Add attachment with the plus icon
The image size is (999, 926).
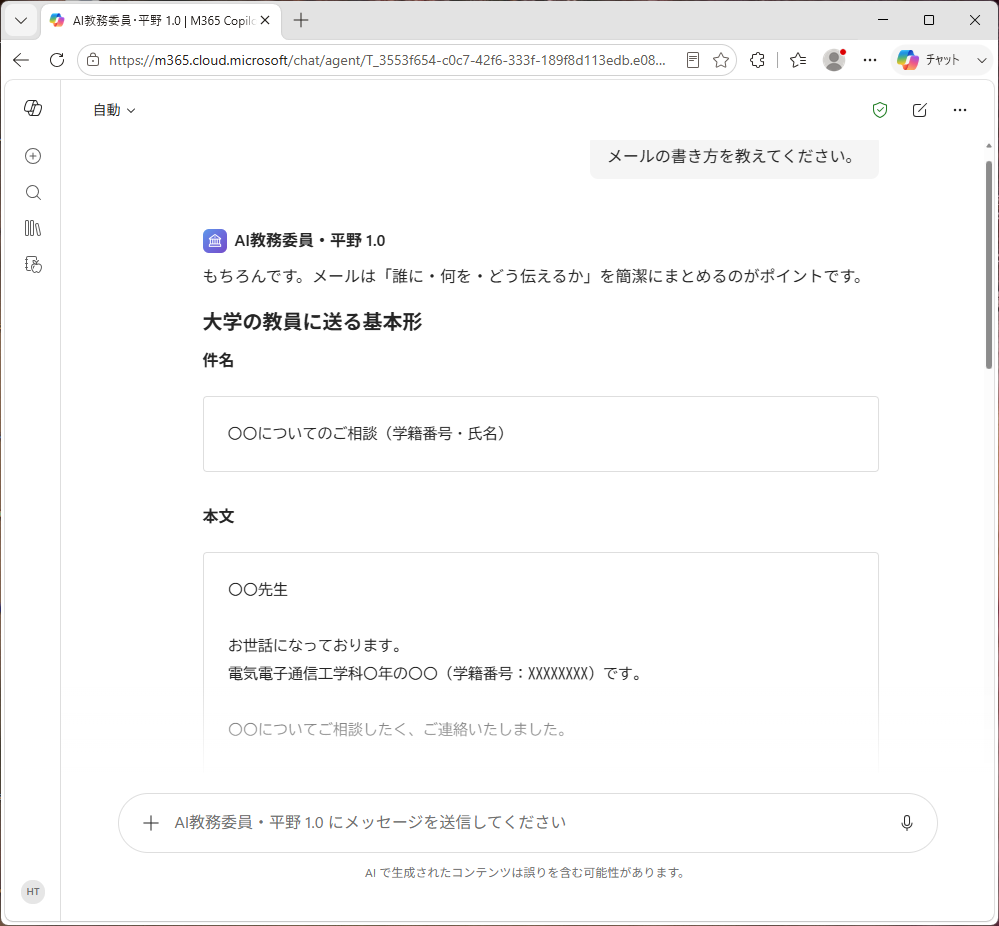click(150, 823)
